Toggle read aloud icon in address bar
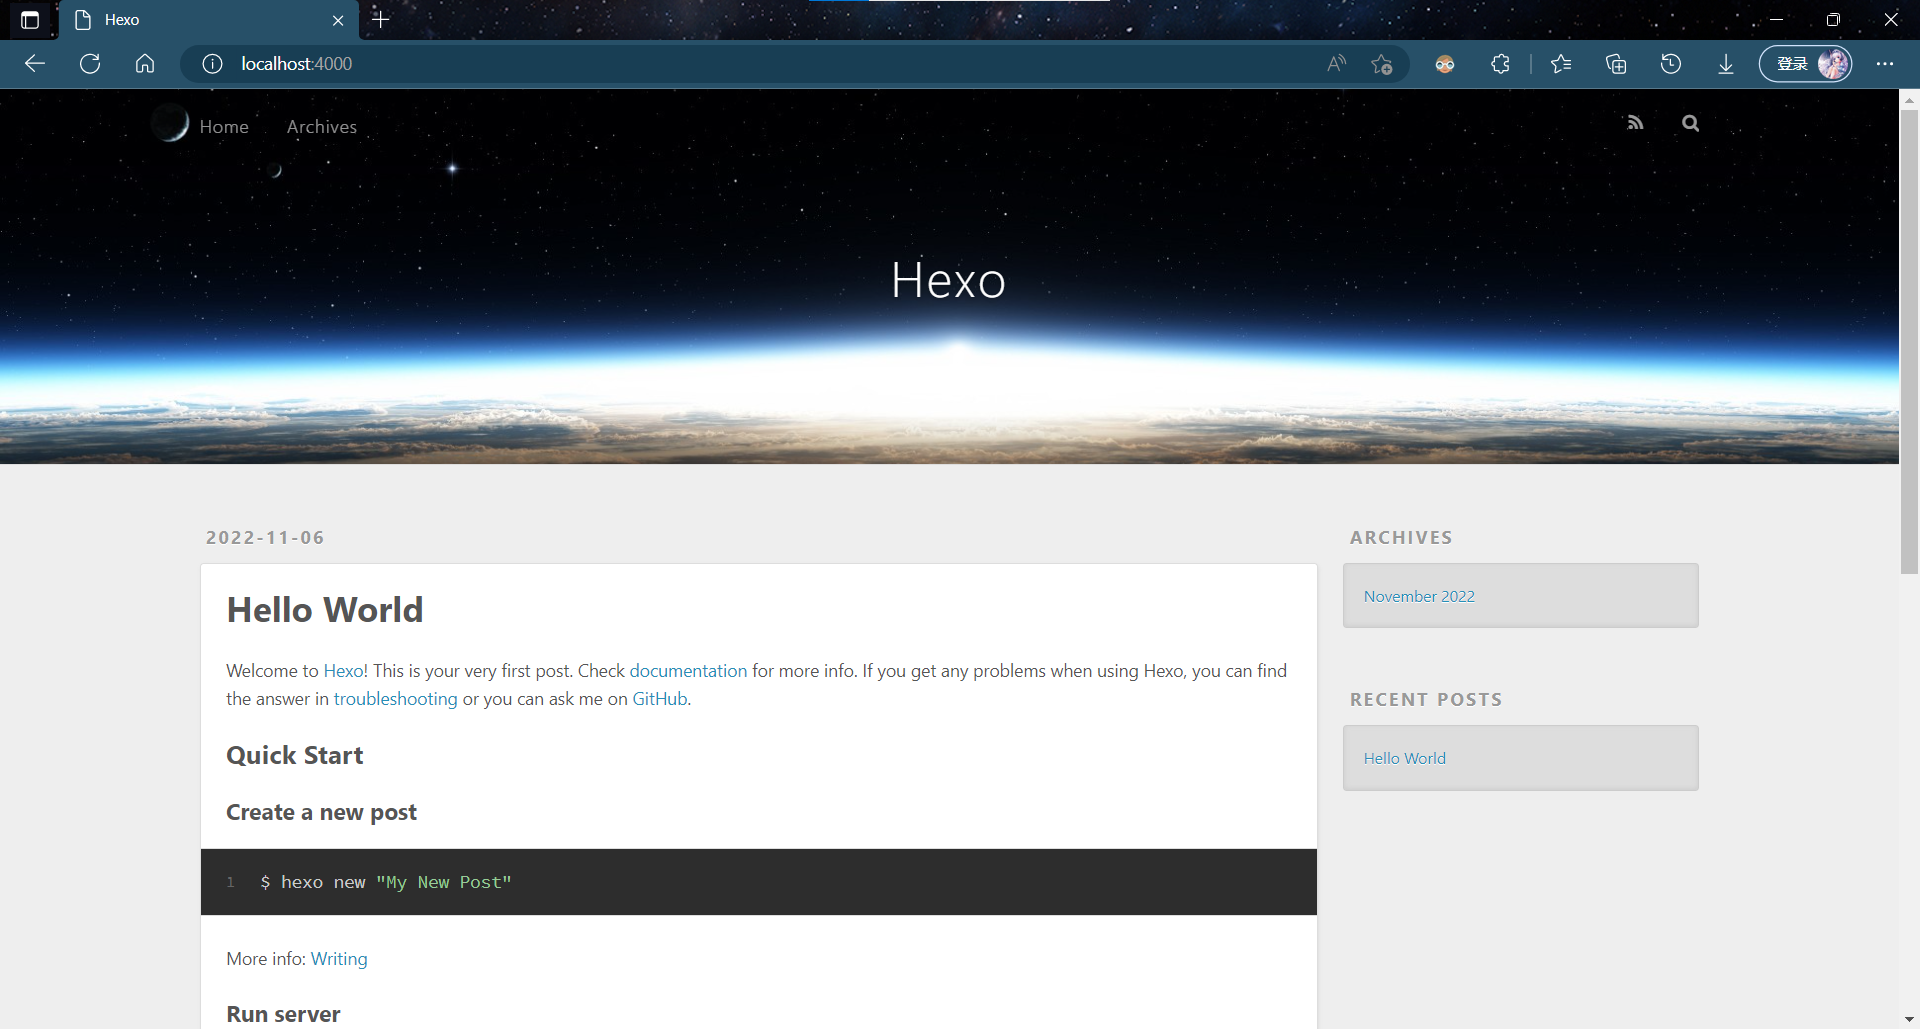 (1336, 64)
